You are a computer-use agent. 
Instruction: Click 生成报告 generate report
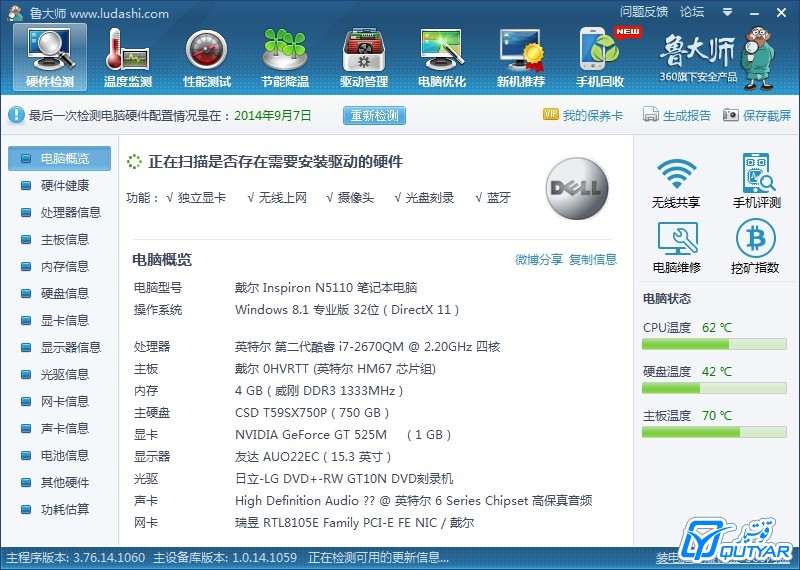tap(677, 115)
